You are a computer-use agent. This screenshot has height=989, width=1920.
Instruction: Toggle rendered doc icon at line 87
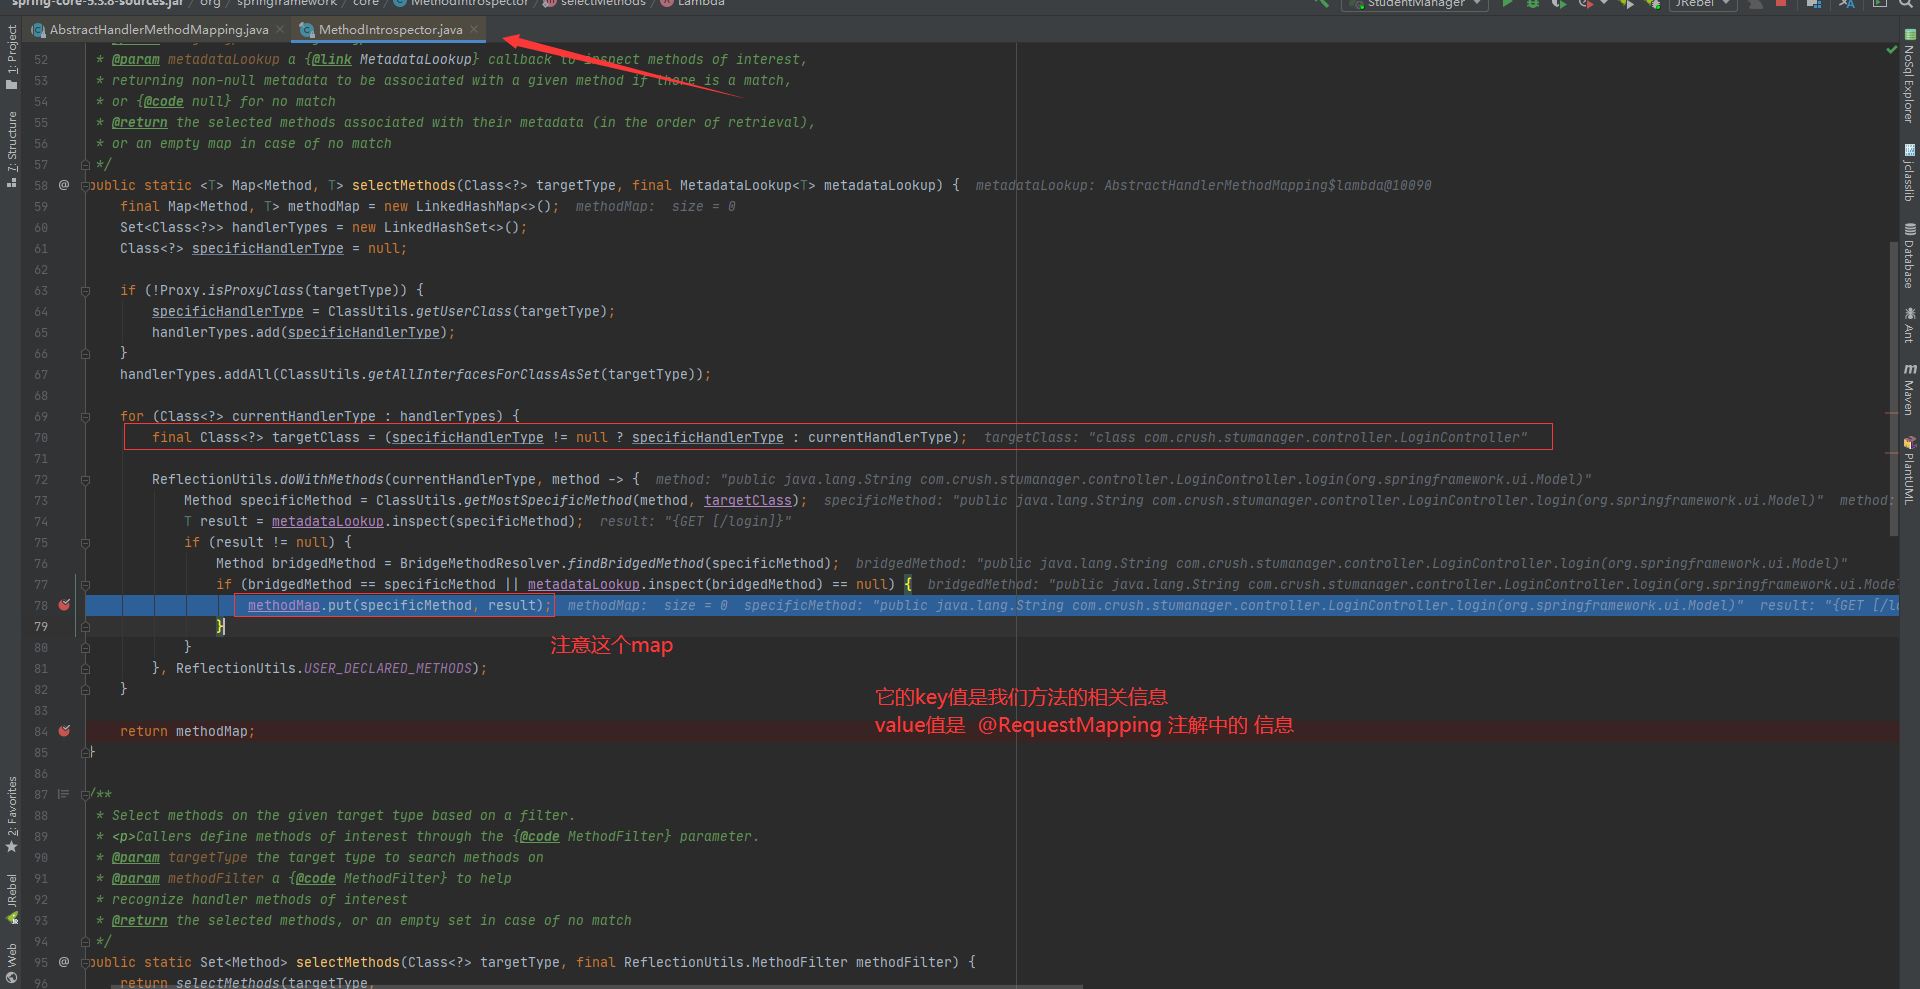[x=63, y=794]
